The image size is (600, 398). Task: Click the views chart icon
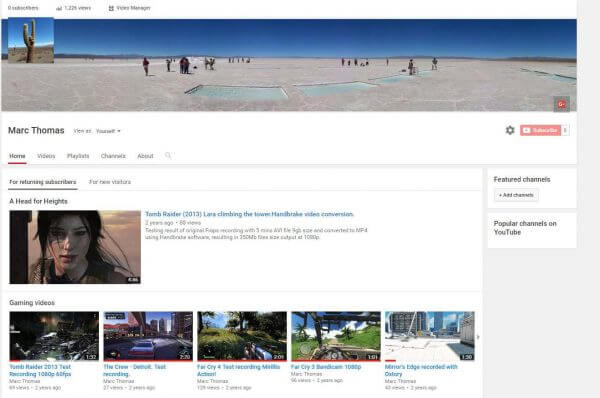click(59, 8)
